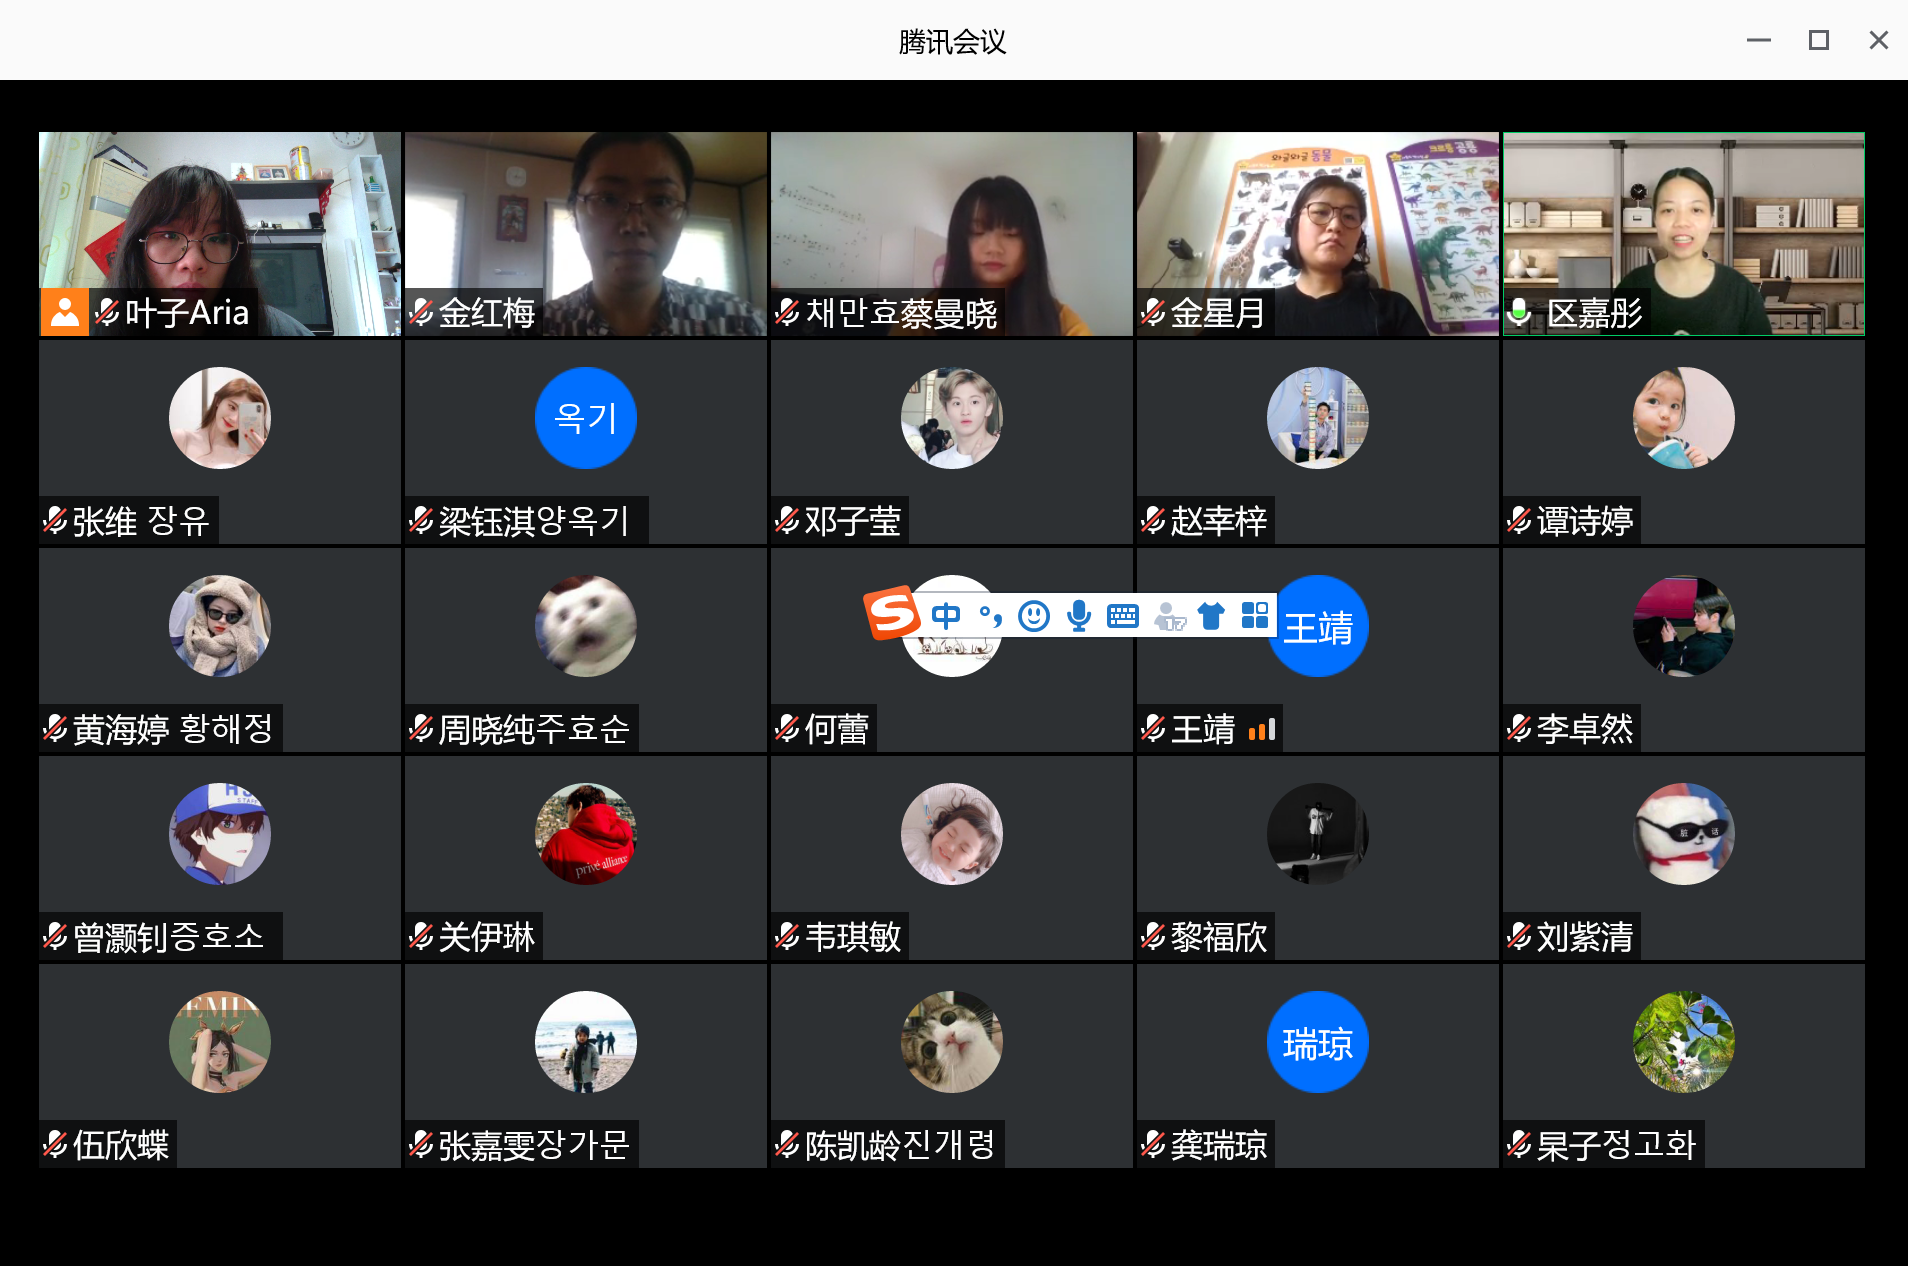Open the Sogou soft keyboard
1908x1266 pixels.
(1123, 615)
